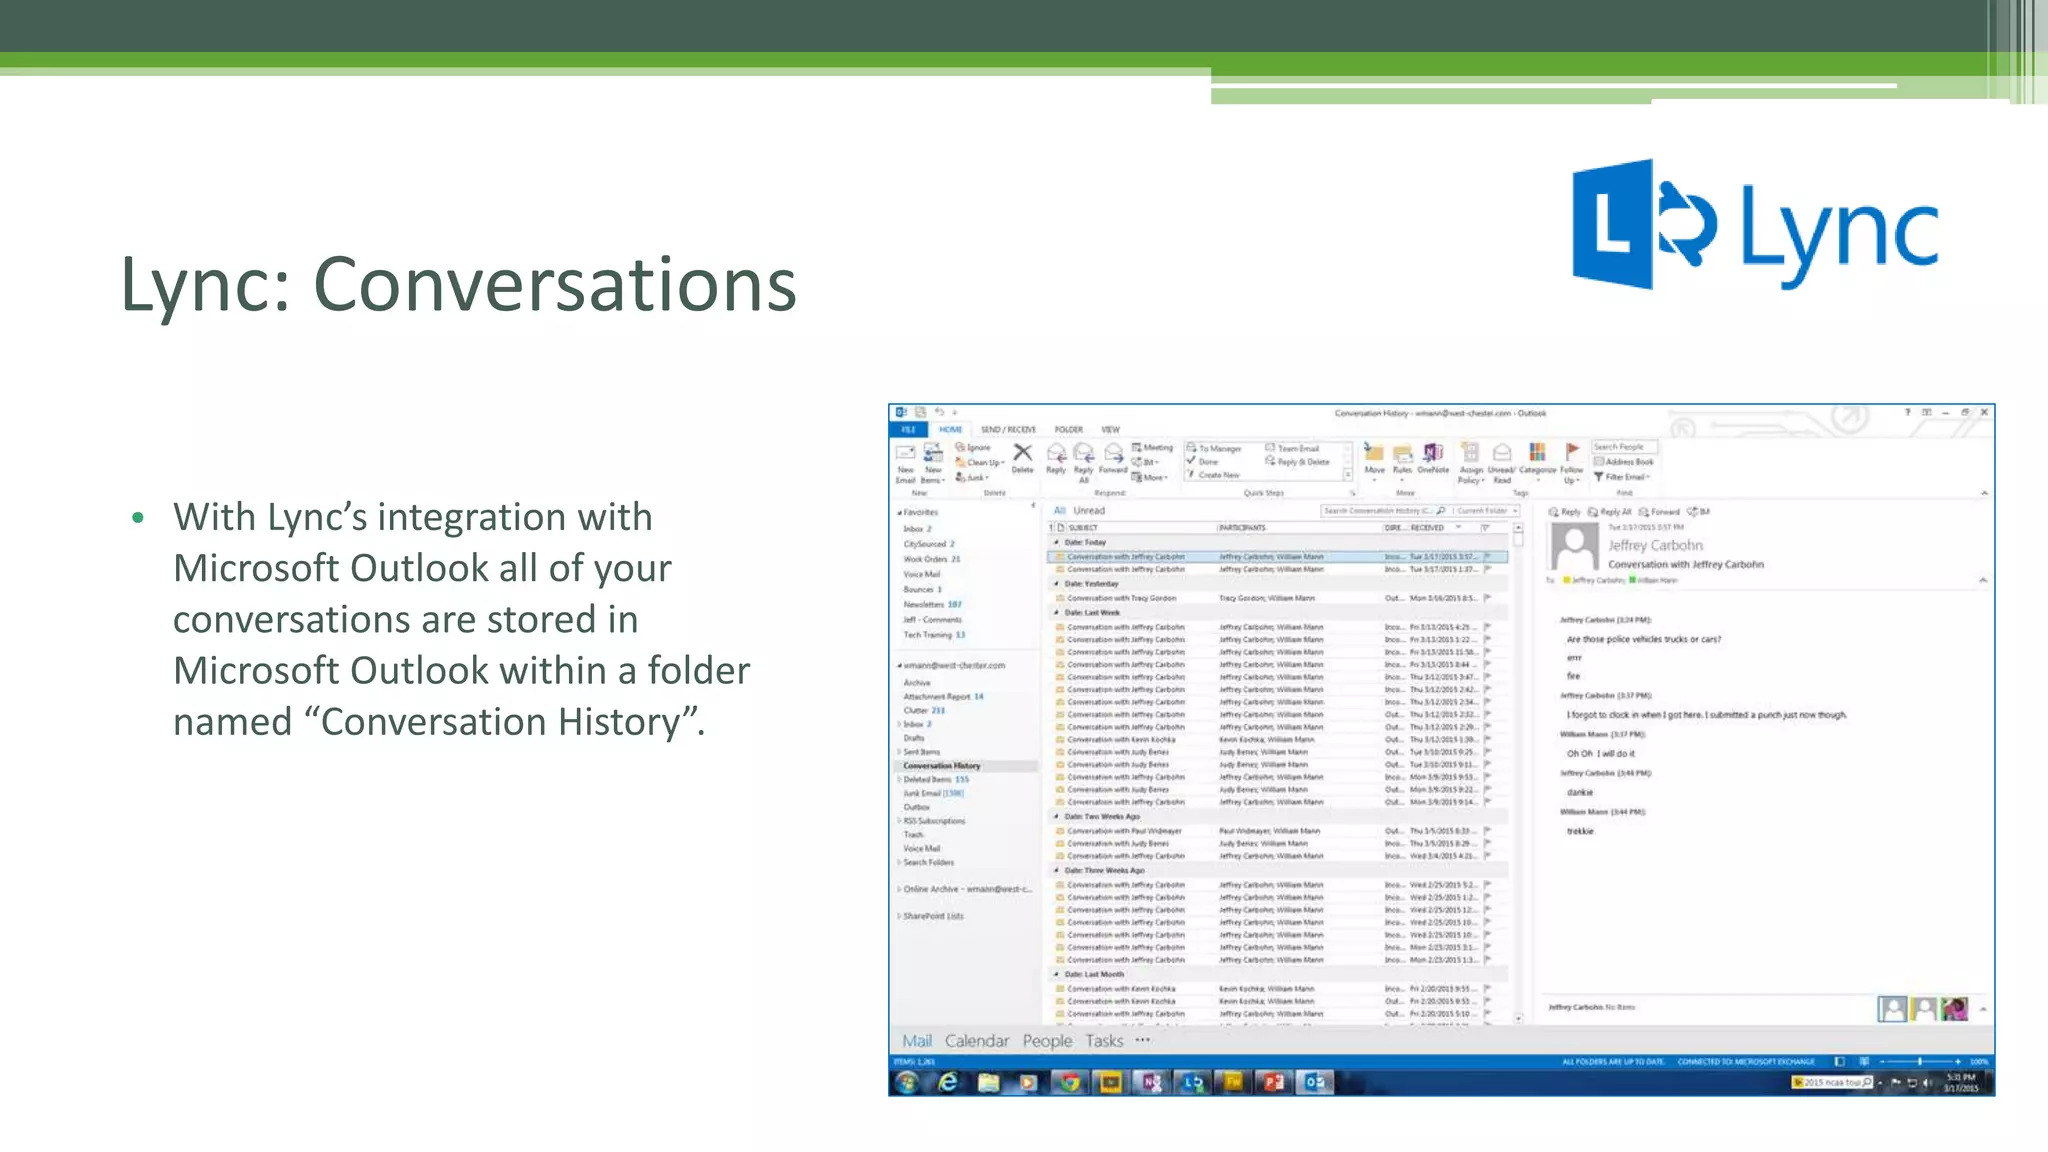
Task: Click the Delete icon in ribbon
Action: (1022, 455)
